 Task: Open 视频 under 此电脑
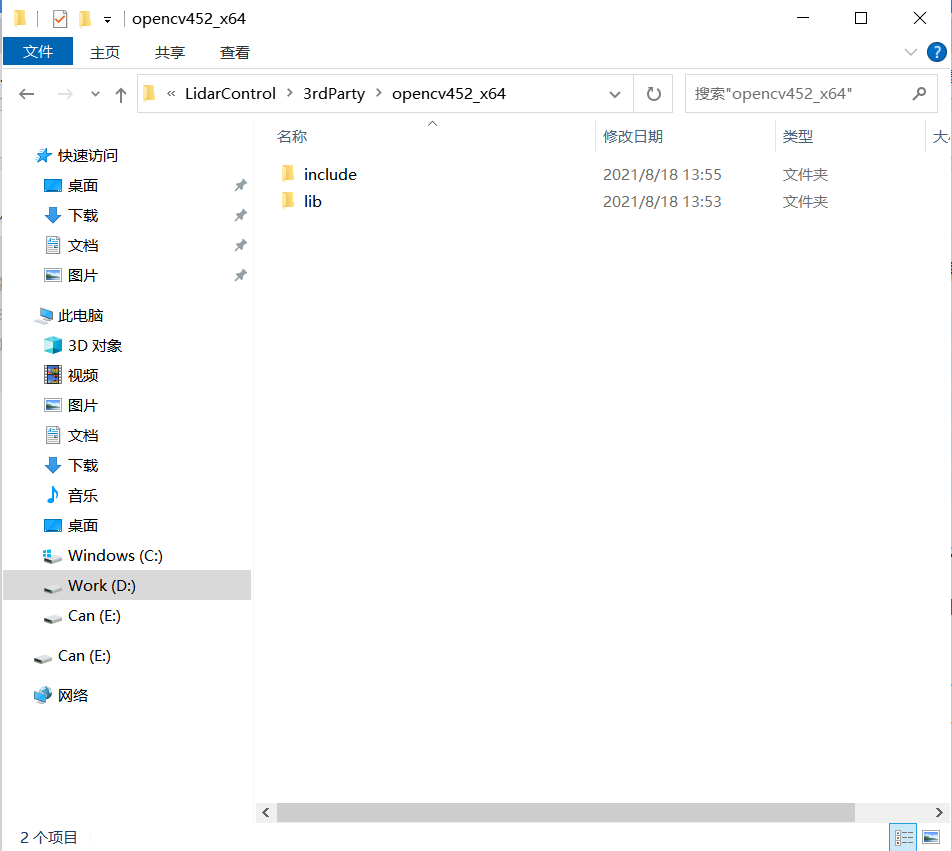(83, 376)
